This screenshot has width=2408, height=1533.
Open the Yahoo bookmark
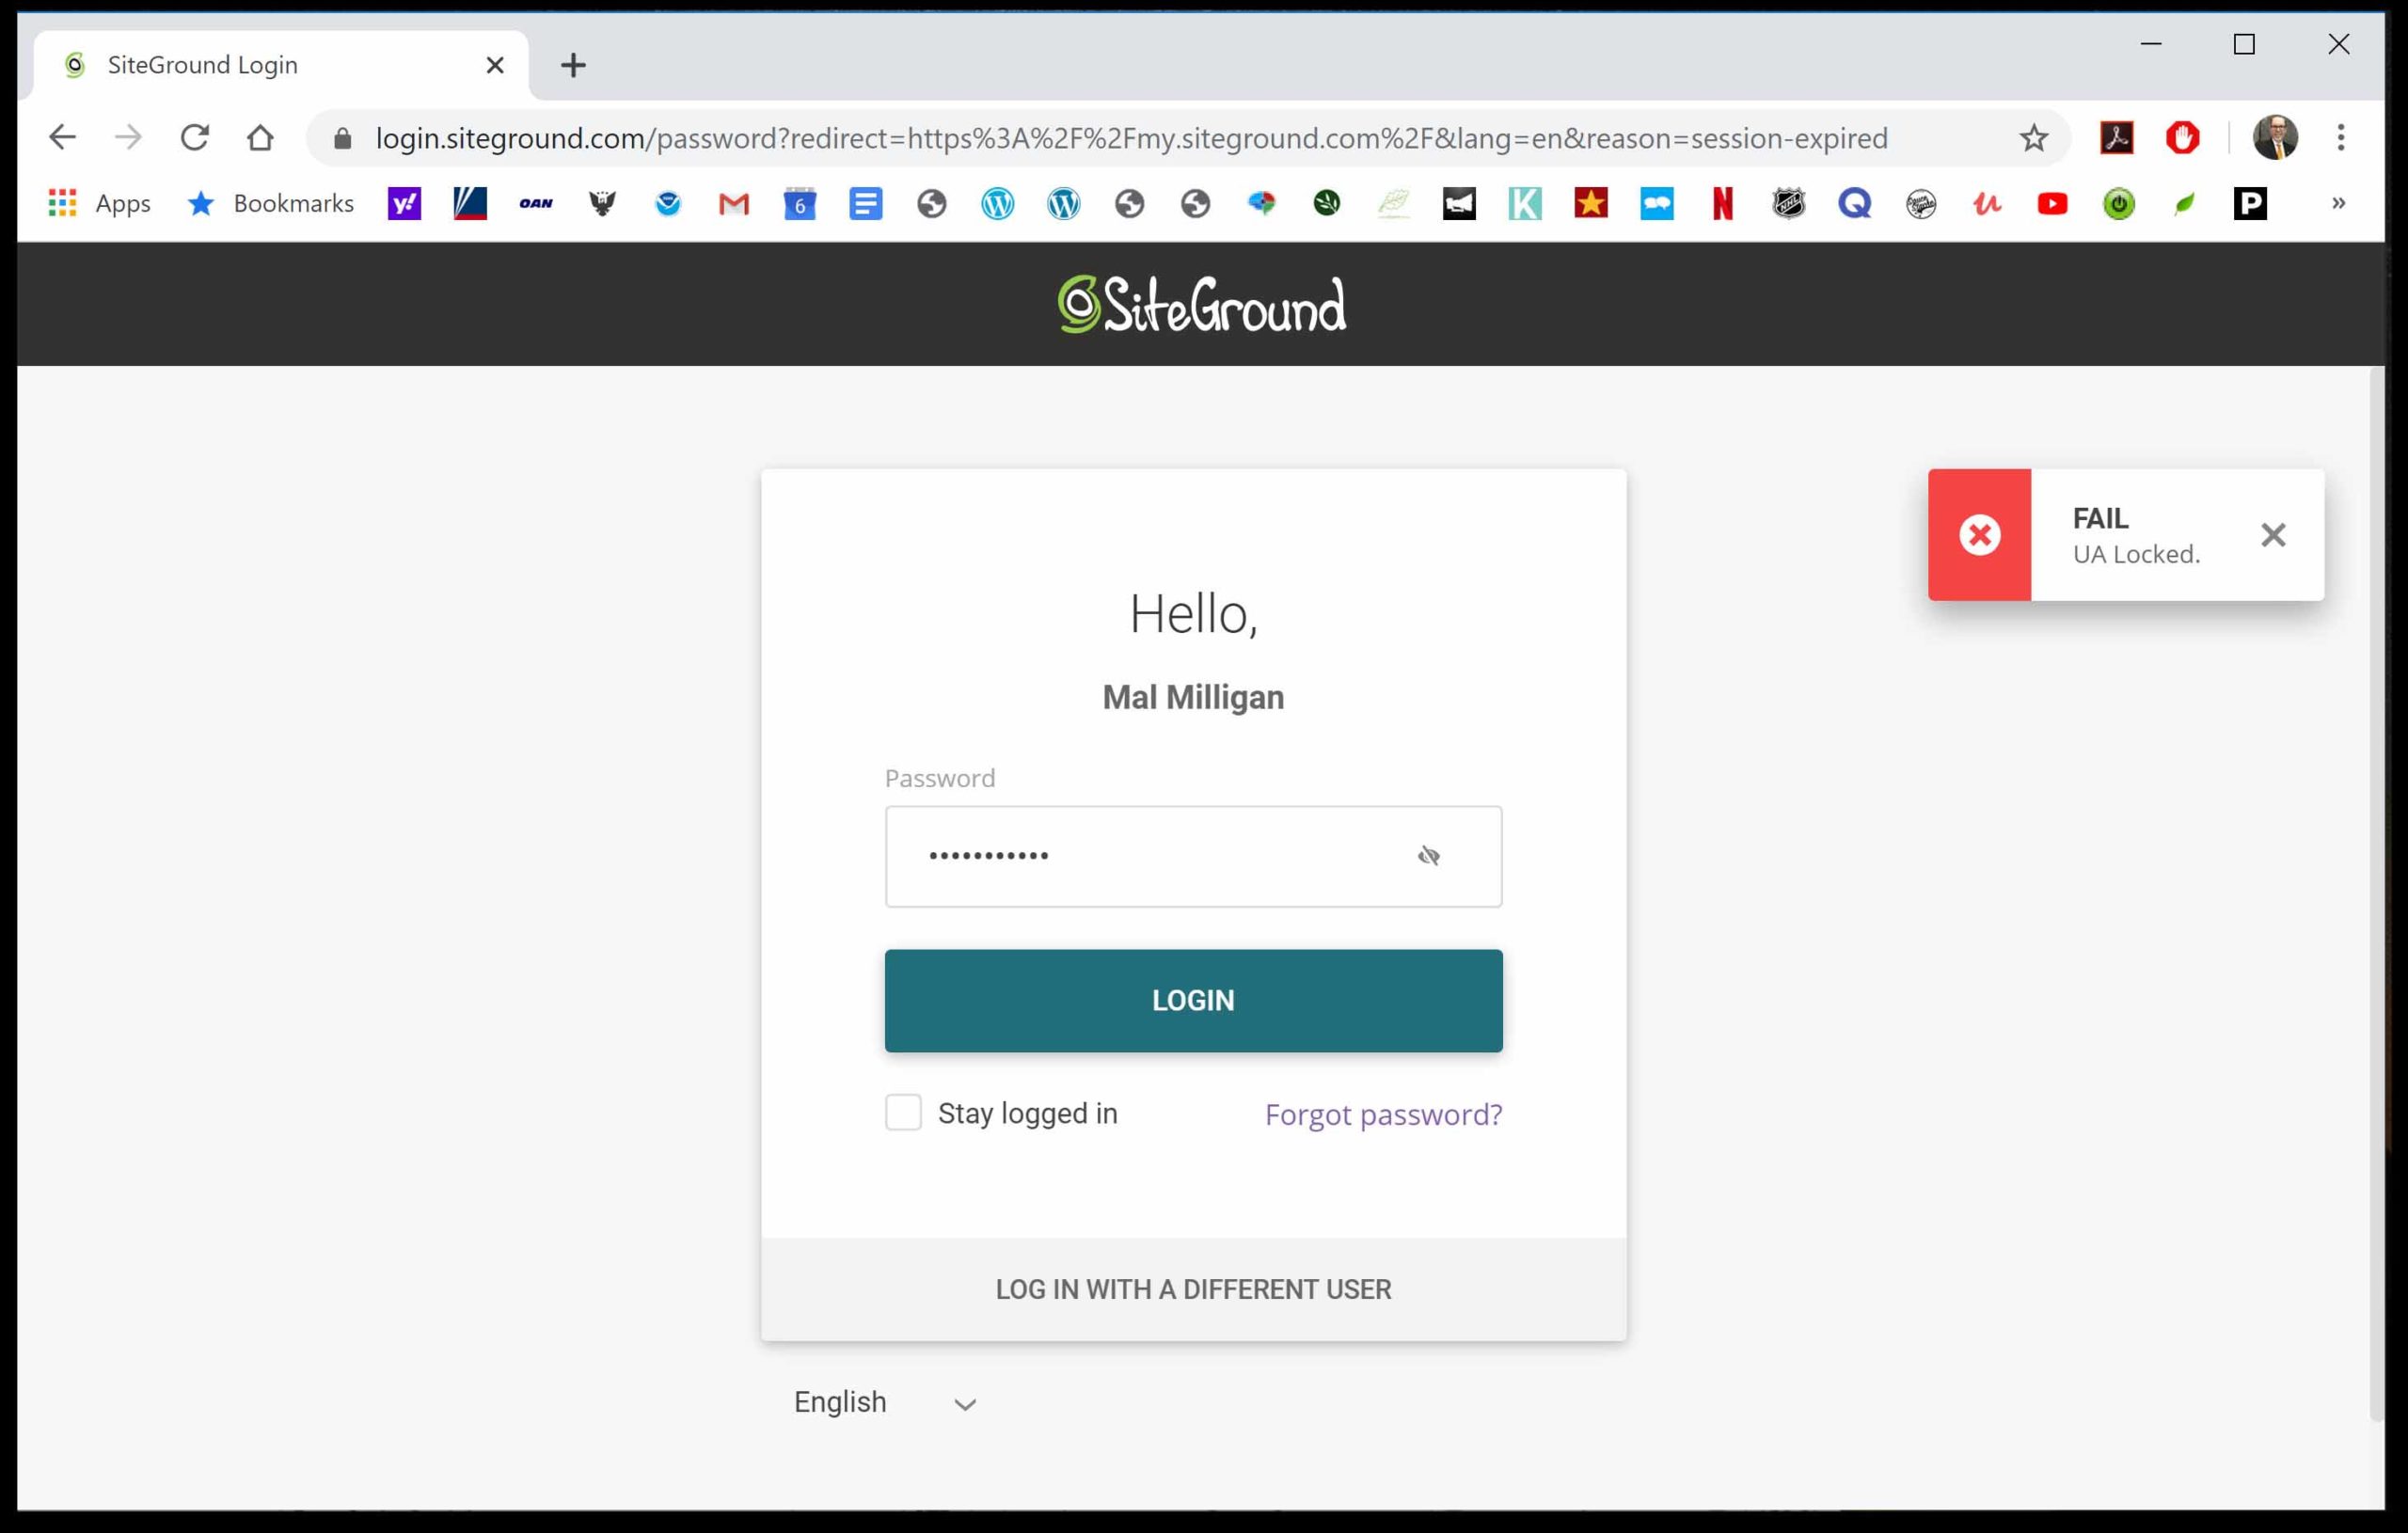pyautogui.click(x=404, y=203)
